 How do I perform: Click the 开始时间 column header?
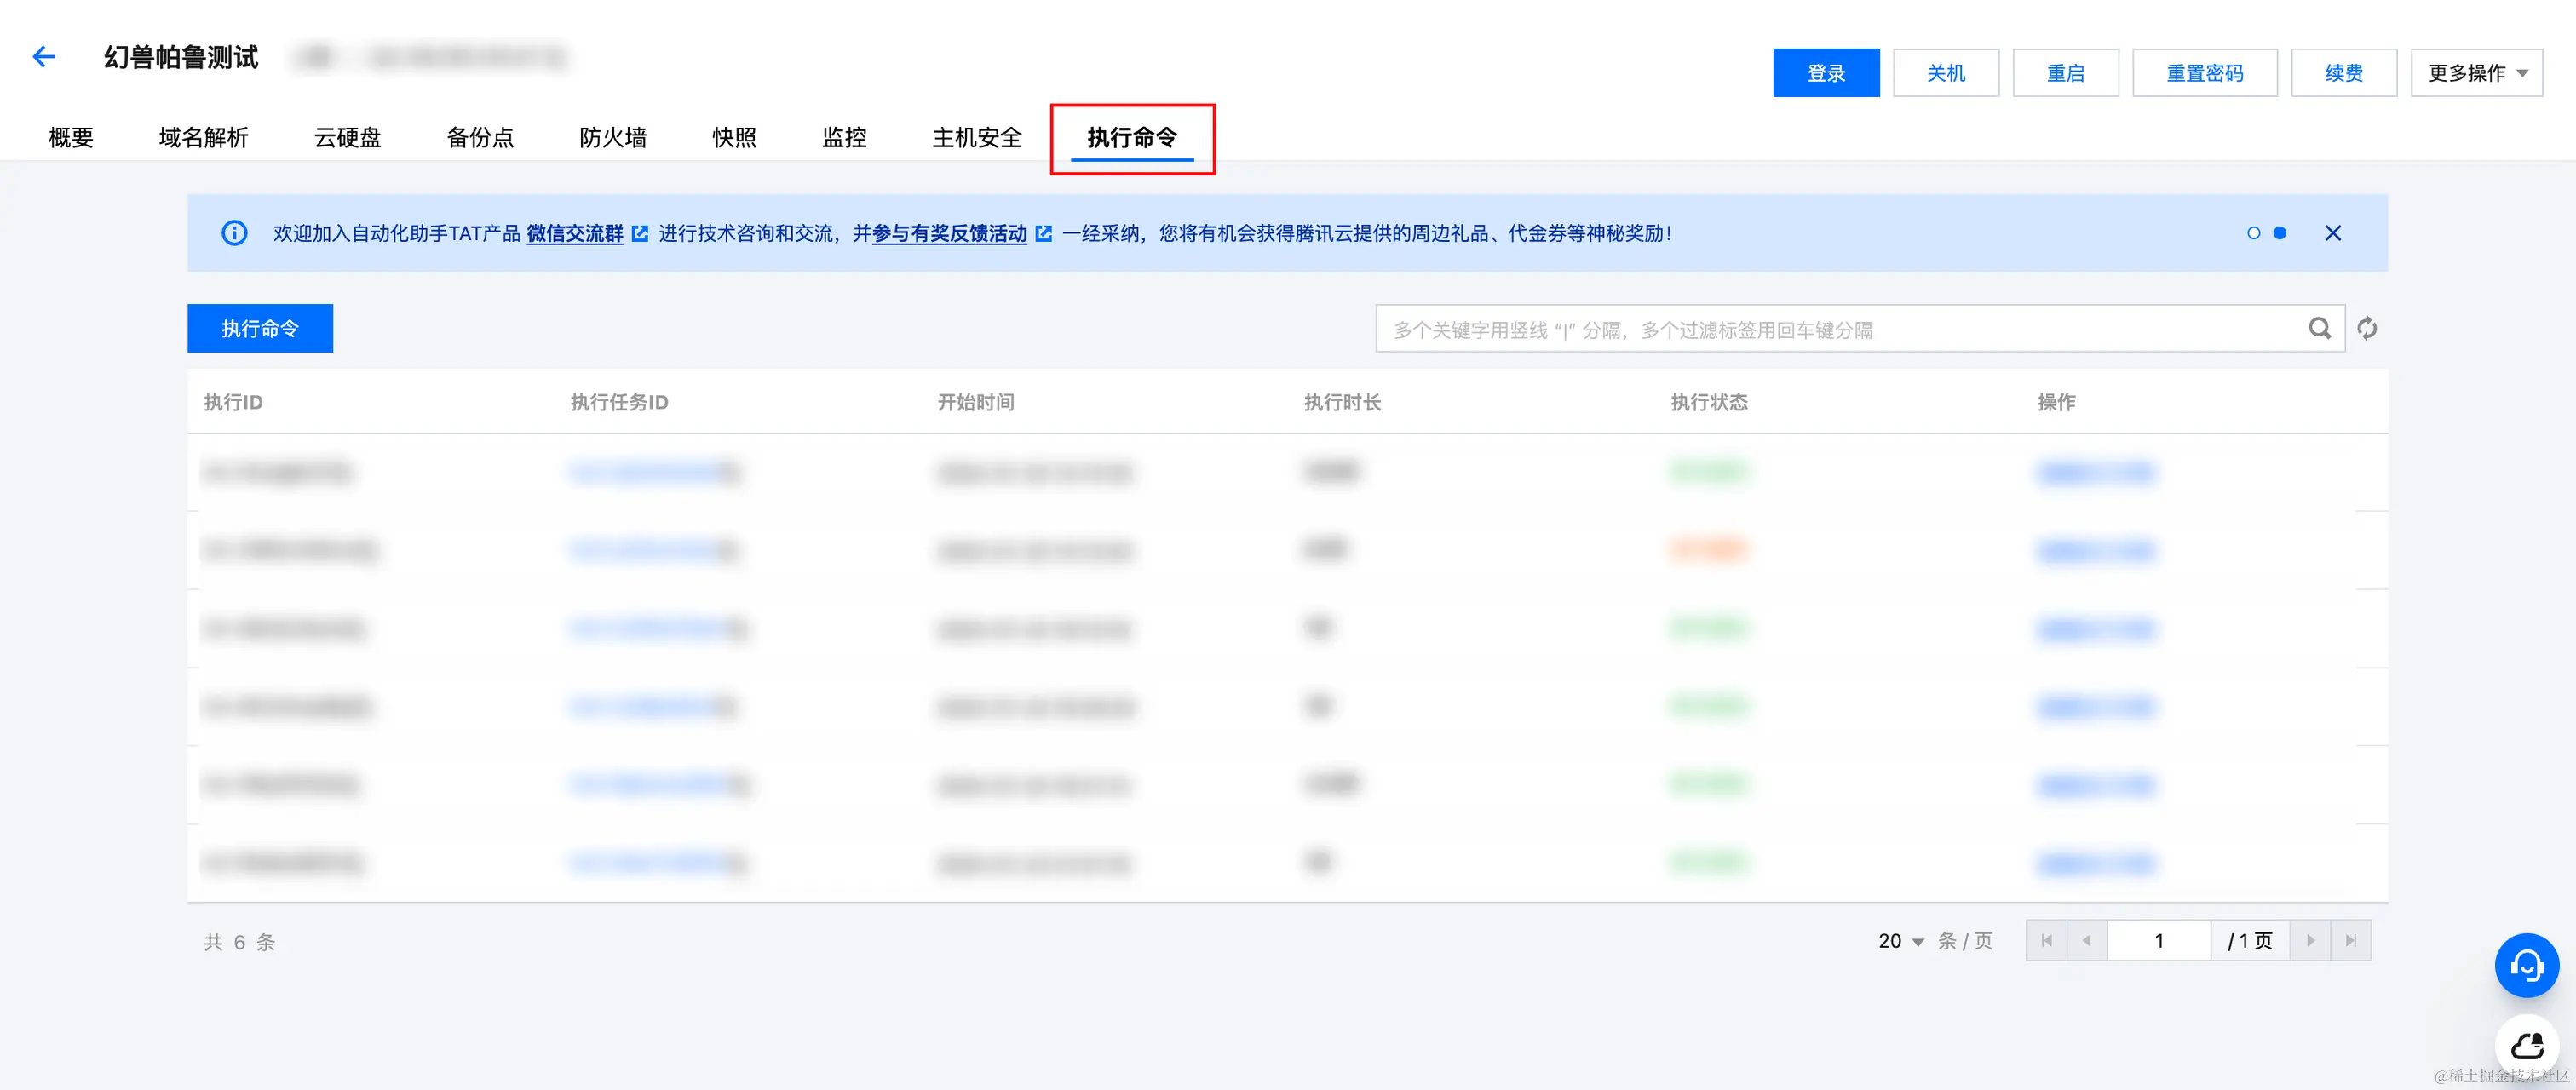(975, 402)
